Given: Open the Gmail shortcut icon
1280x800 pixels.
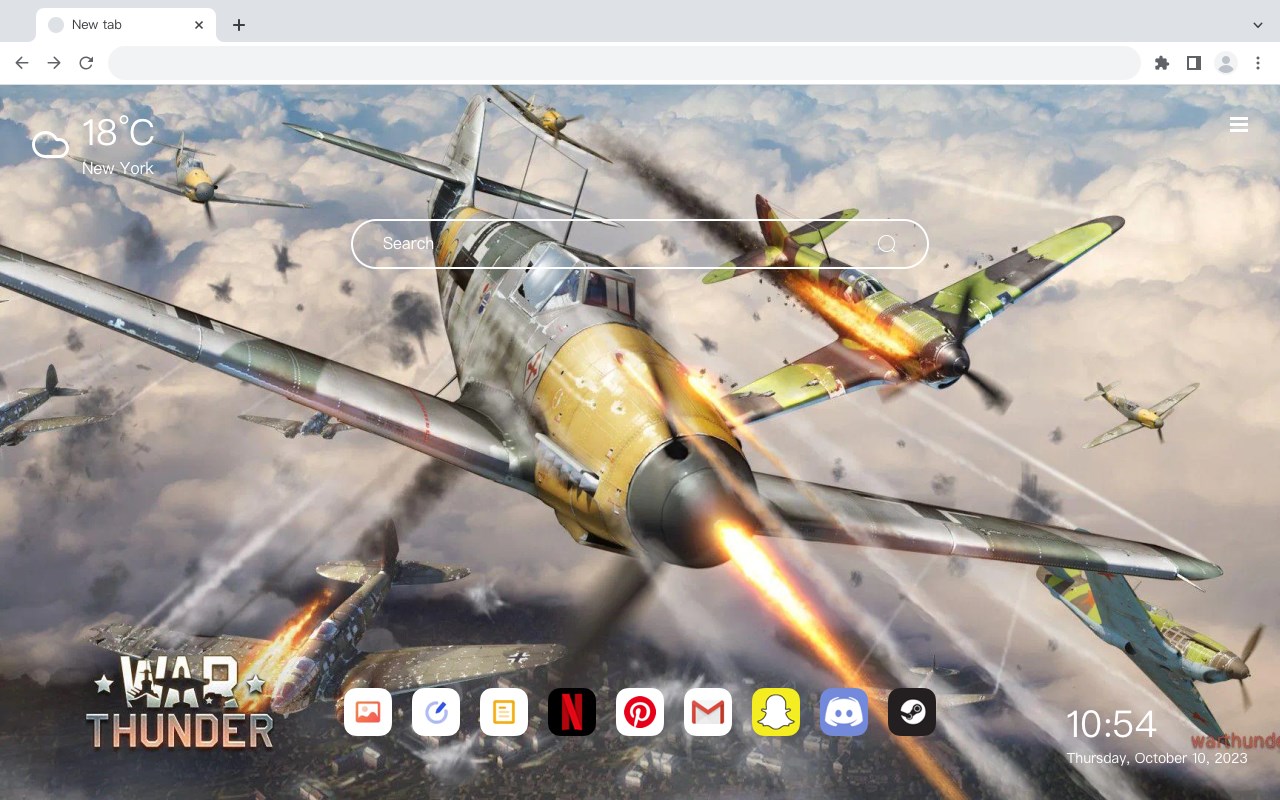Looking at the screenshot, I should click(708, 712).
